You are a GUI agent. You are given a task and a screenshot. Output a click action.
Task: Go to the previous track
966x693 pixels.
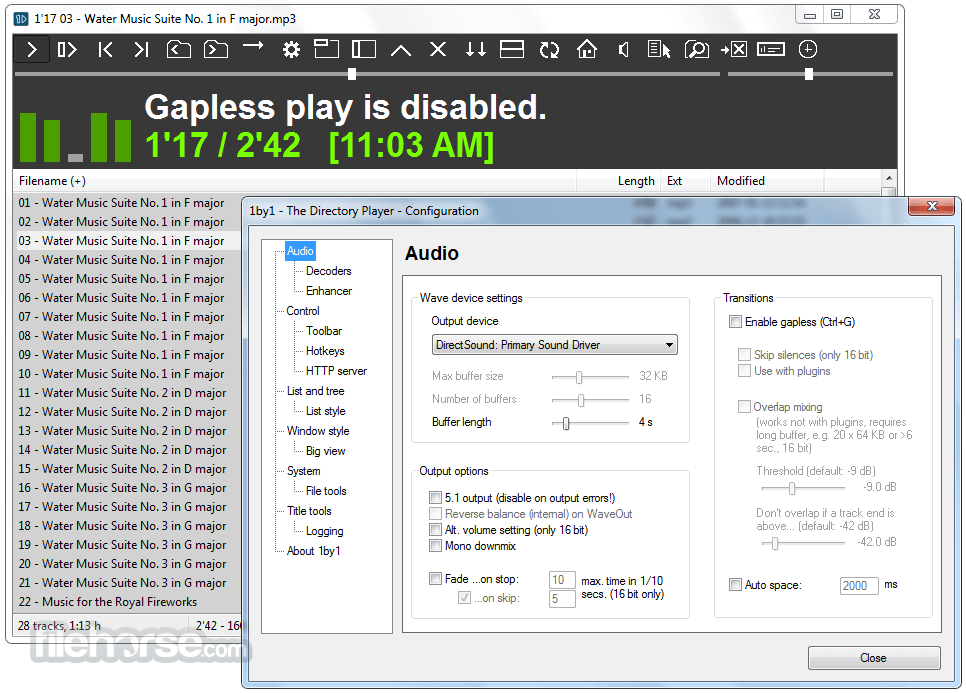(x=105, y=49)
